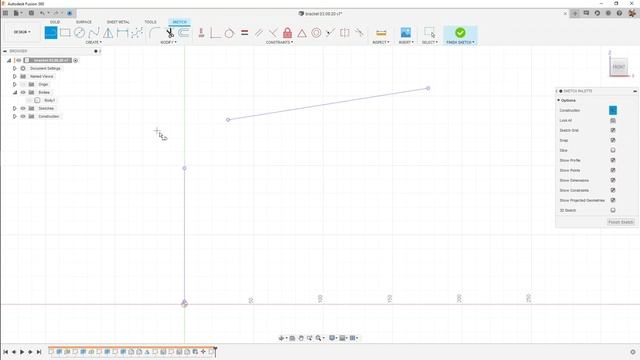Select the Fillet tool in Modify group

pos(154,33)
